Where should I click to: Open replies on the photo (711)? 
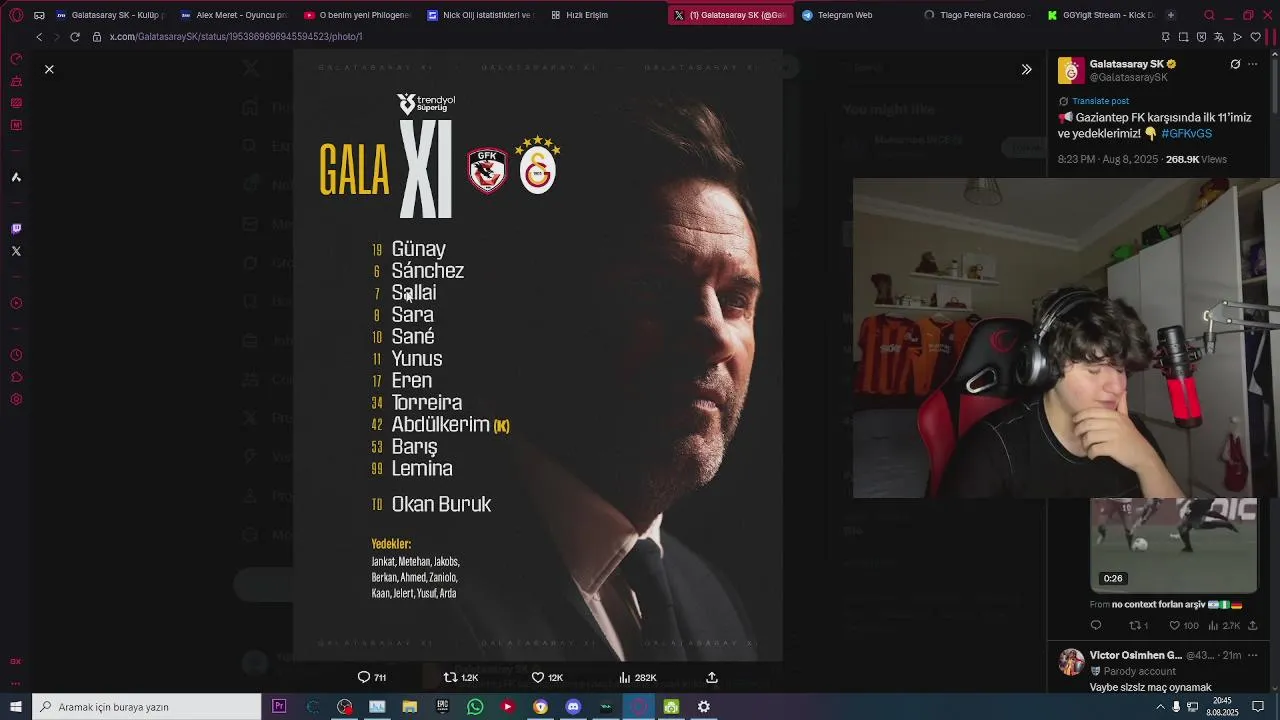[372, 677]
